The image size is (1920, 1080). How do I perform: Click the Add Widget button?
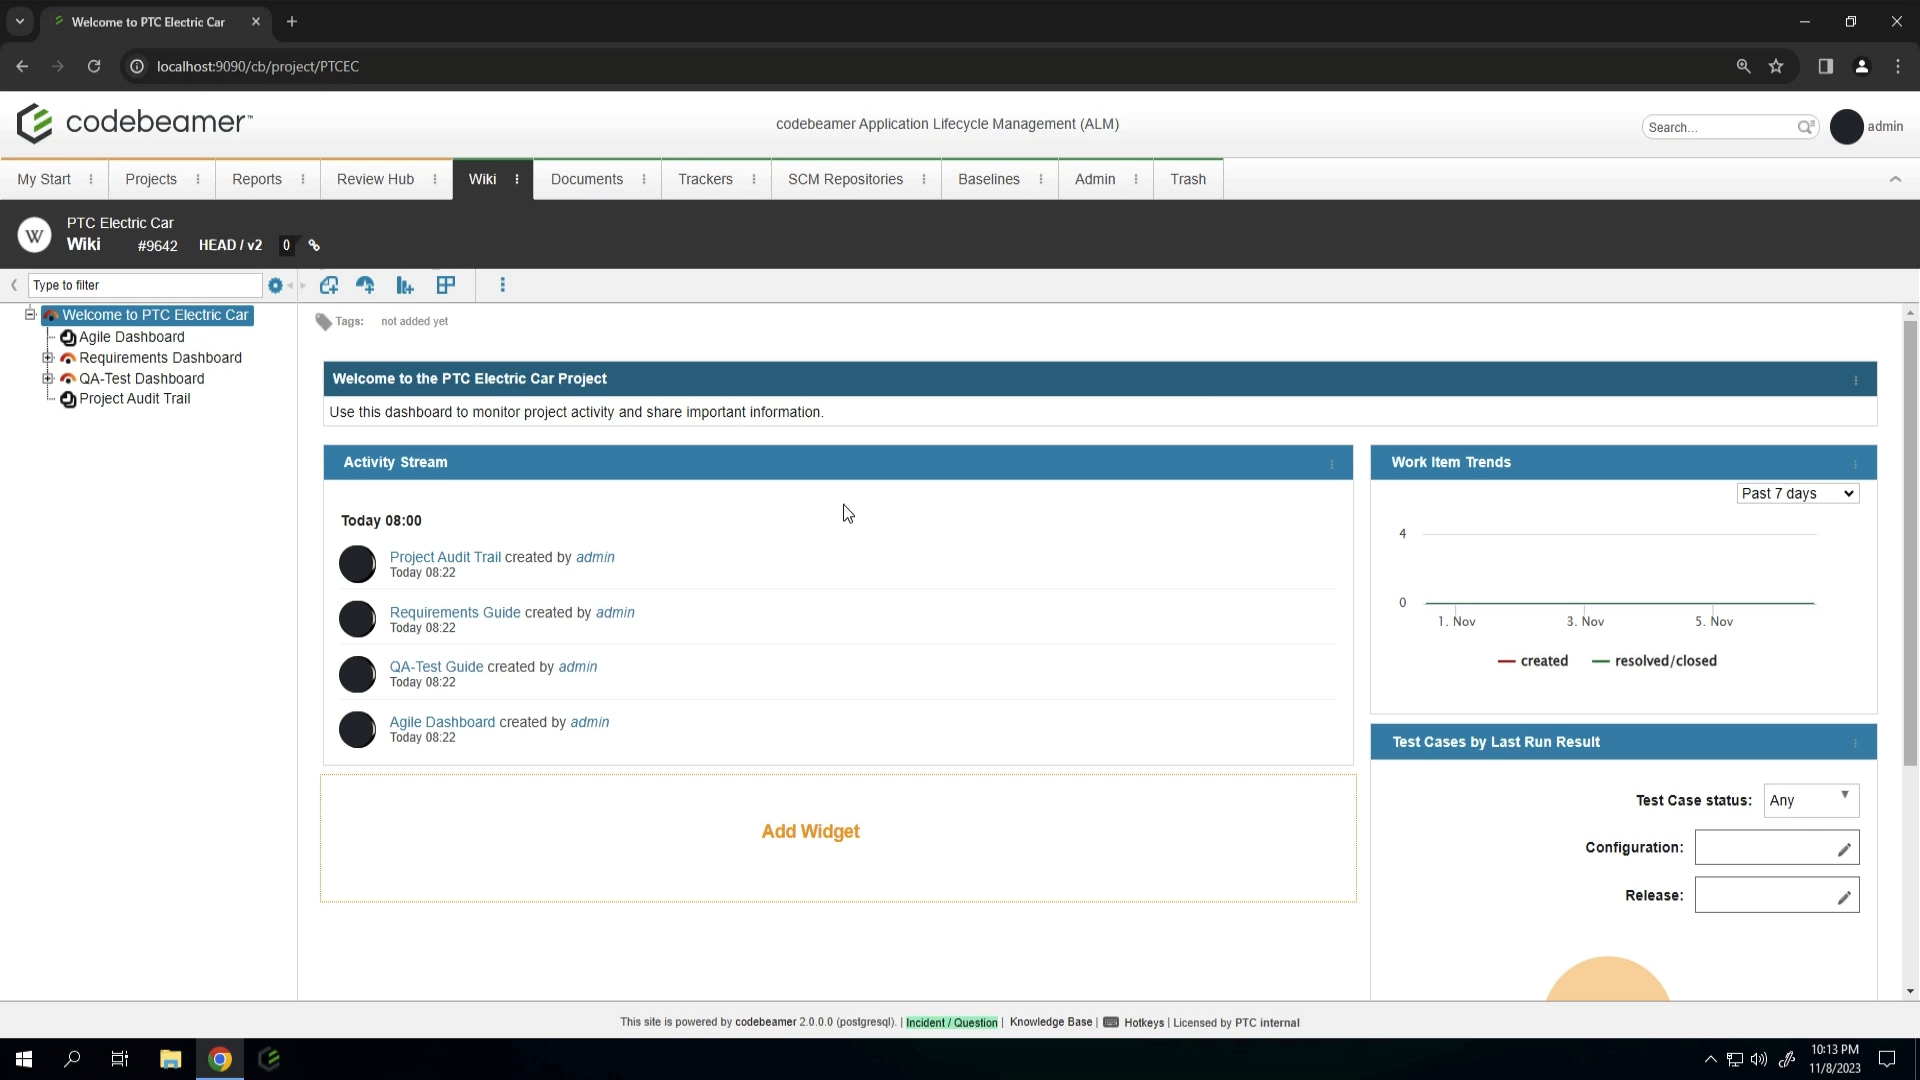click(x=810, y=831)
